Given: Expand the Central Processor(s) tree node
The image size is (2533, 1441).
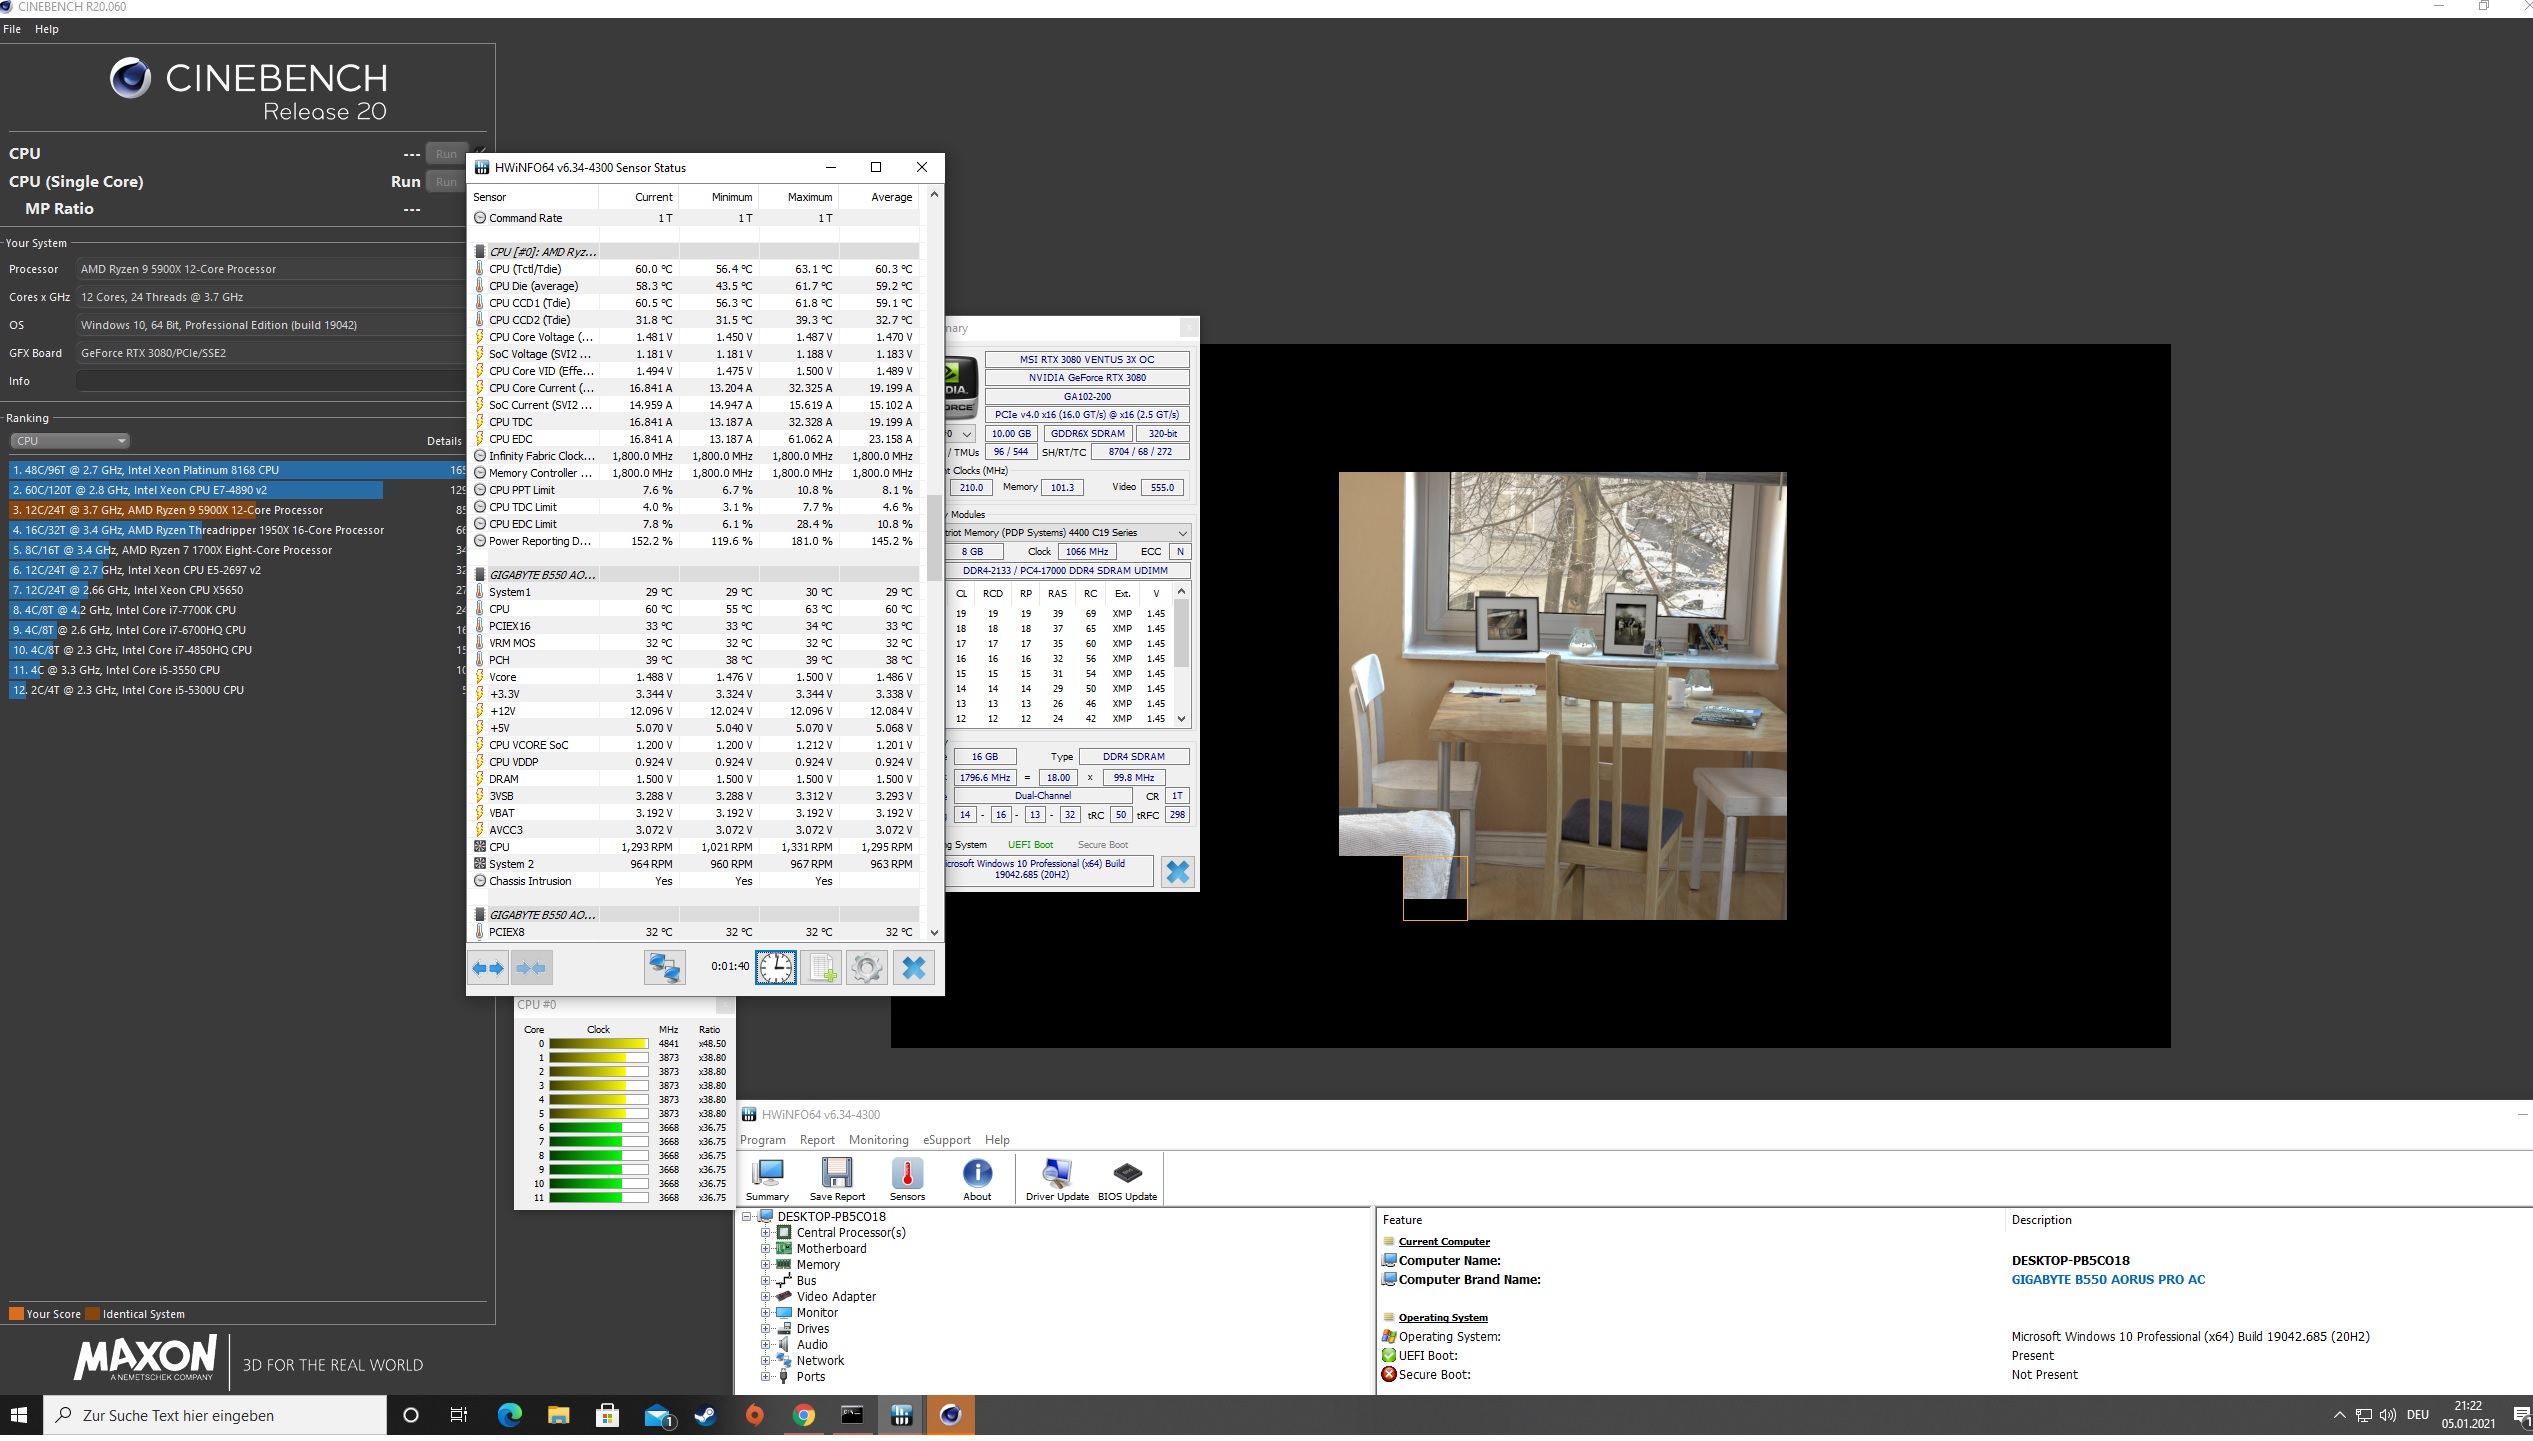Looking at the screenshot, I should pos(765,1233).
